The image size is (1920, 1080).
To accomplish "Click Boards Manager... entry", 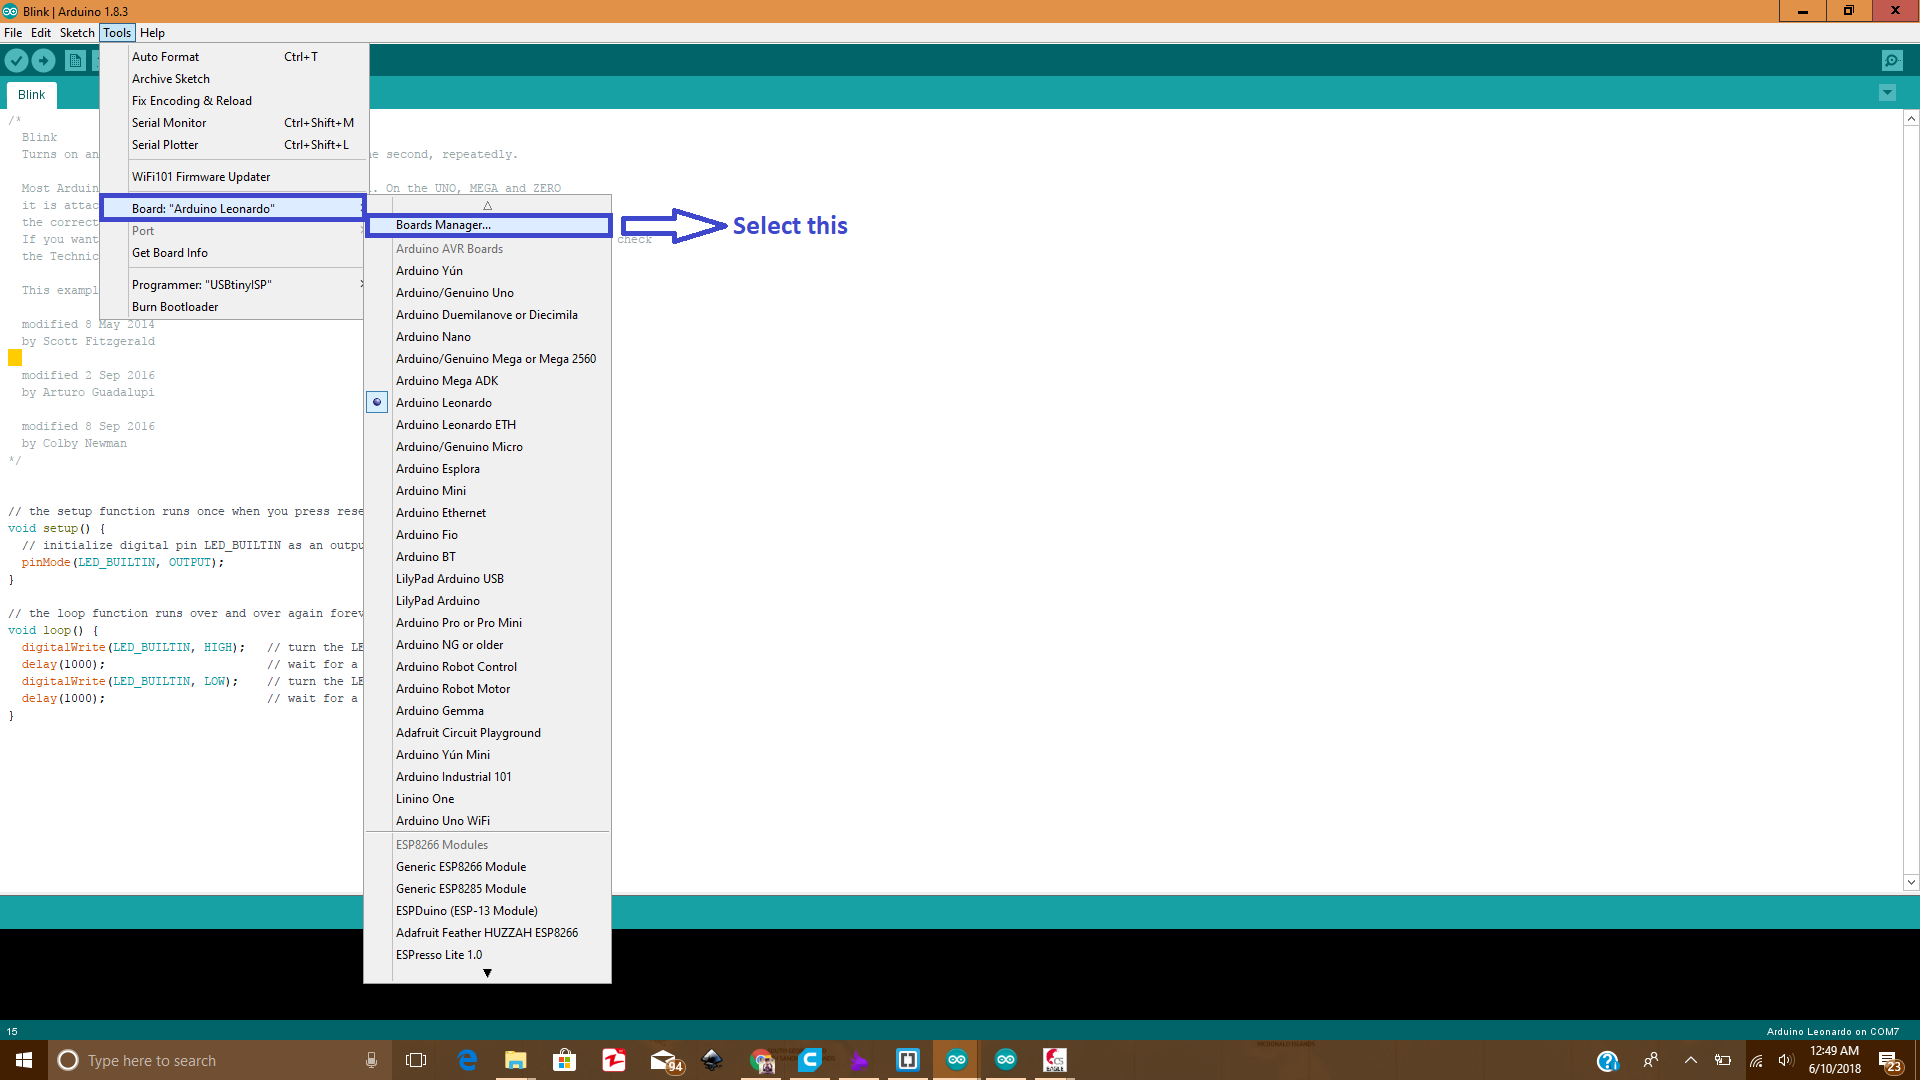I will click(x=443, y=225).
